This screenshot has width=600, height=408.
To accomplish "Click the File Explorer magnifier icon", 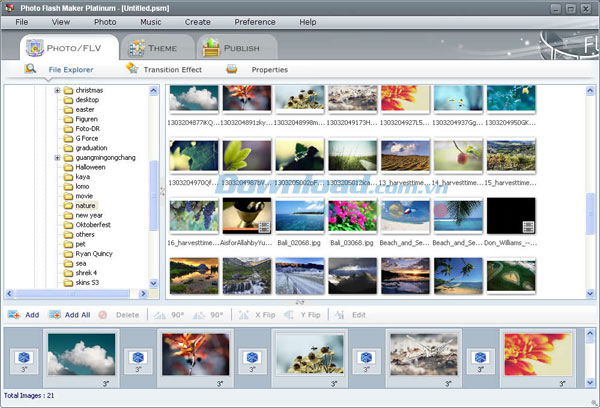I will click(x=30, y=69).
